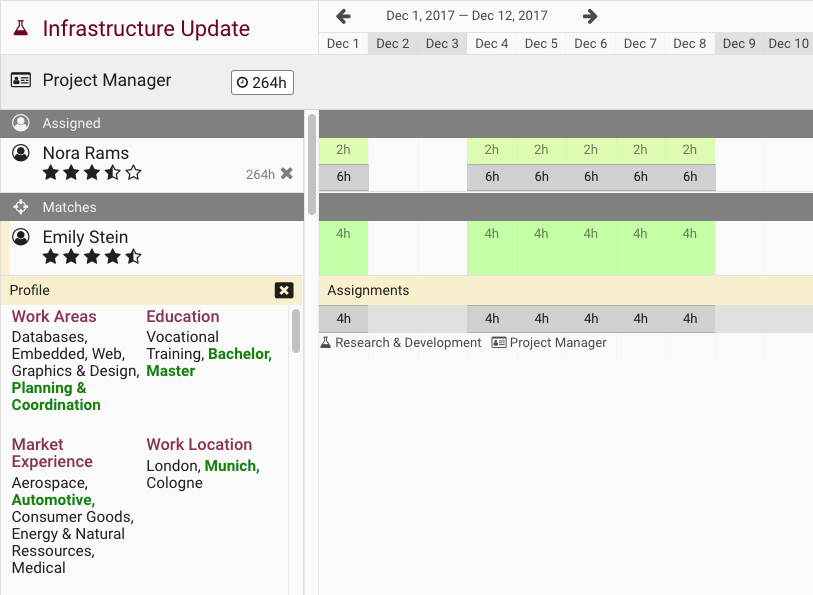Screen dimensions: 813x595
Task: Click Nora Rams 2h cell on Dec 6
Action: 591,150
